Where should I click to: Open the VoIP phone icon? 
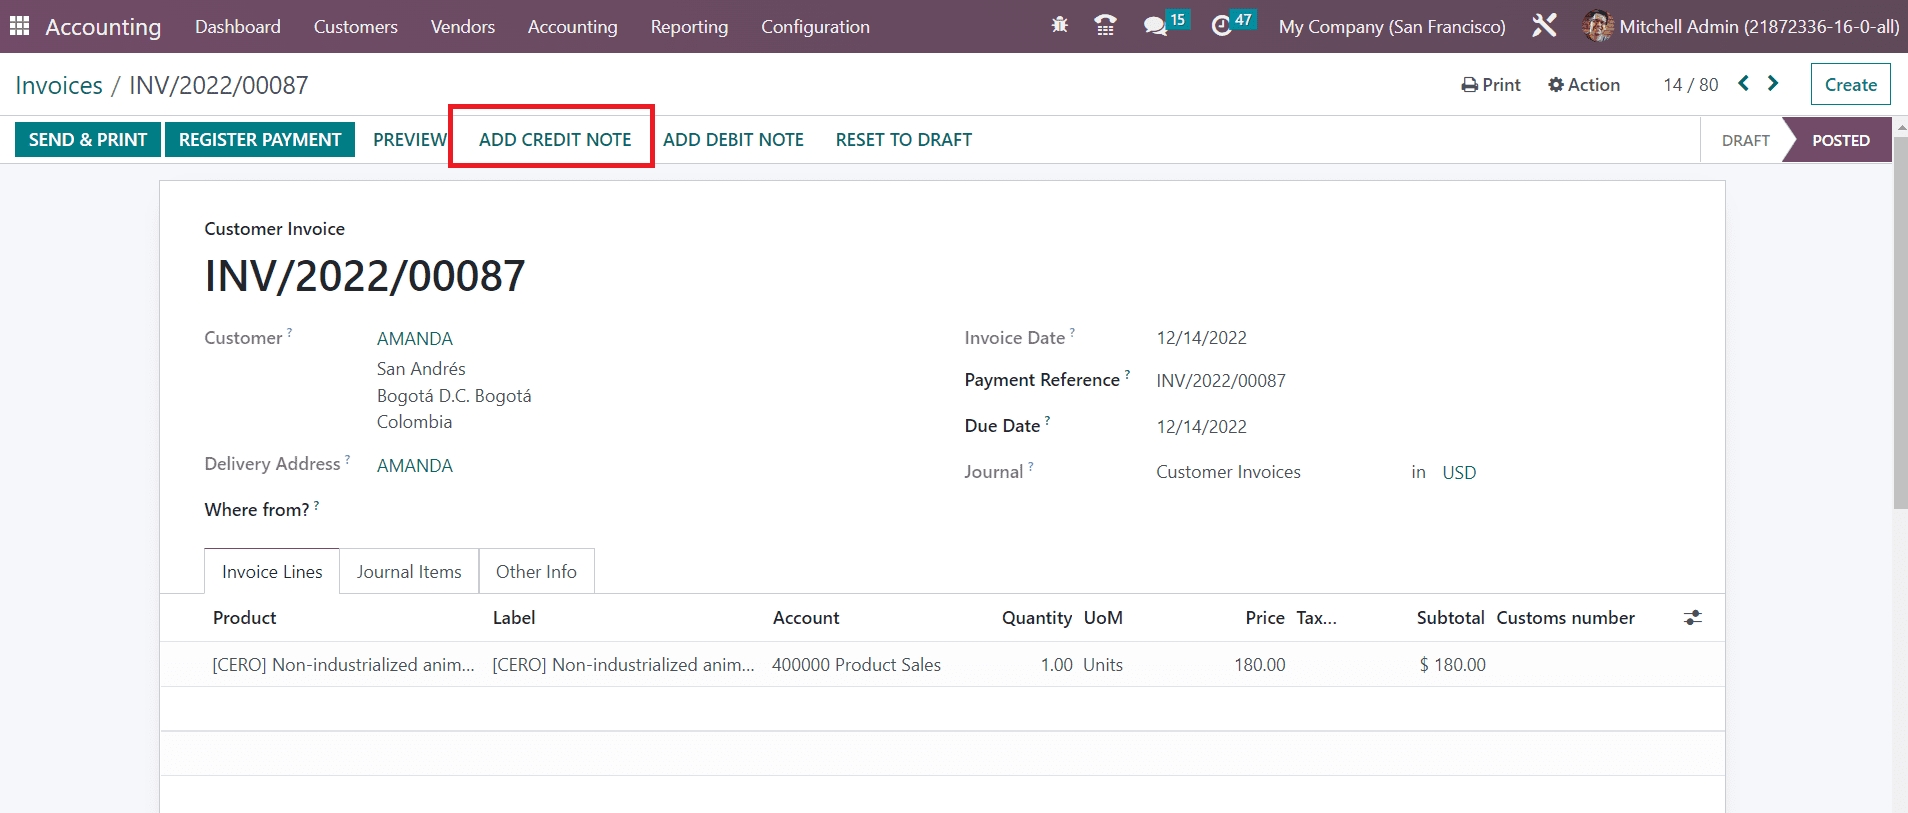1105,26
